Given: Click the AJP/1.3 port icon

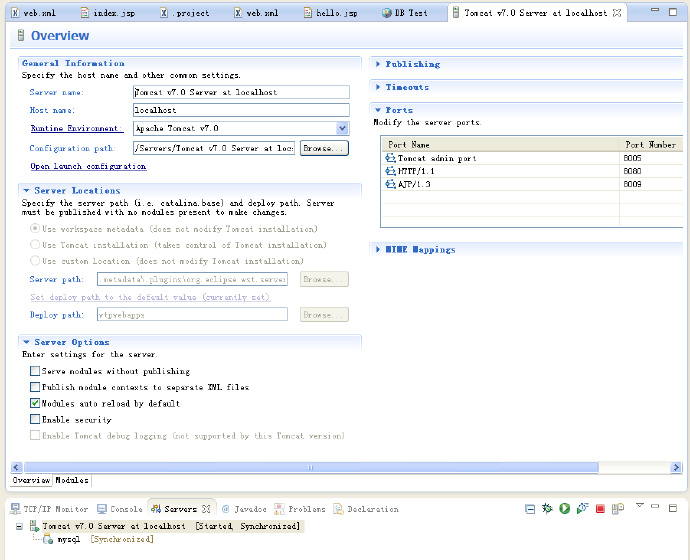Looking at the screenshot, I should click(390, 184).
